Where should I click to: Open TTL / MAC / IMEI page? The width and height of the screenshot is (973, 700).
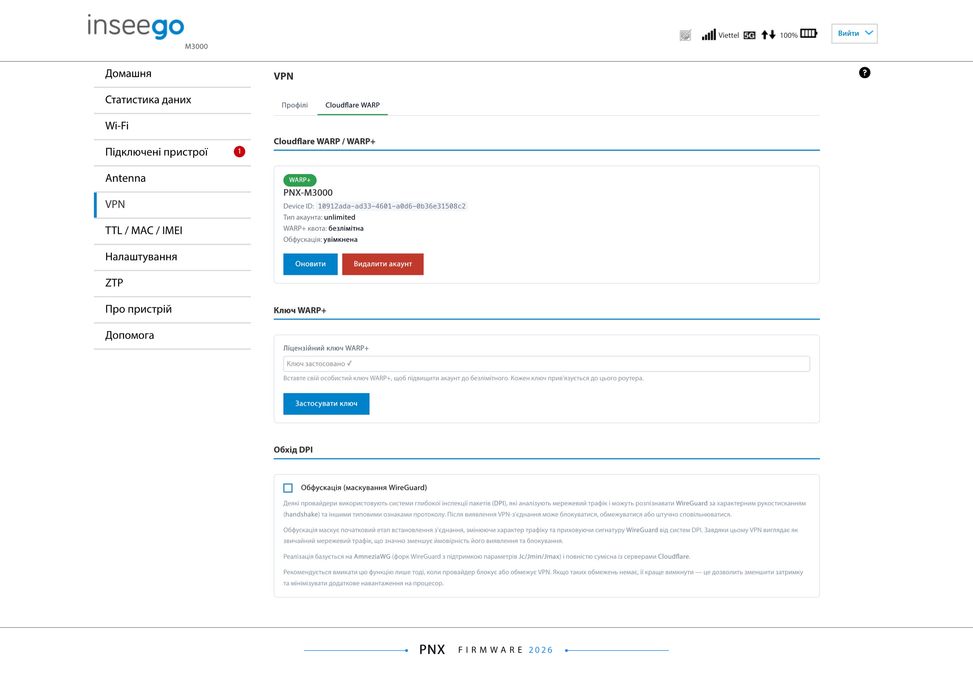tap(173, 230)
